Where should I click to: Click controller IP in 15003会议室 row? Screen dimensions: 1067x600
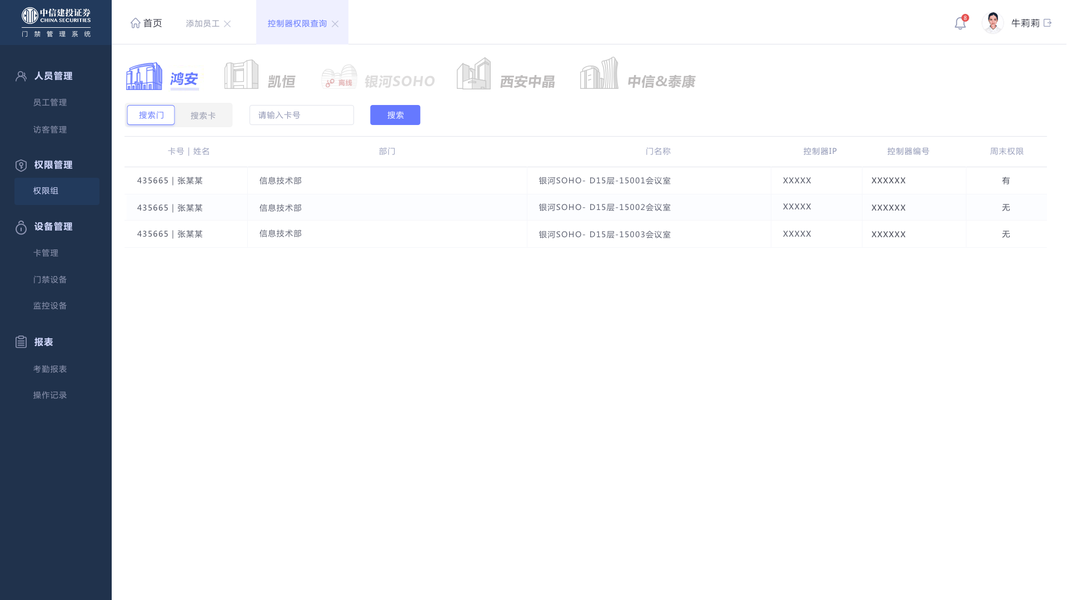pyautogui.click(x=797, y=234)
